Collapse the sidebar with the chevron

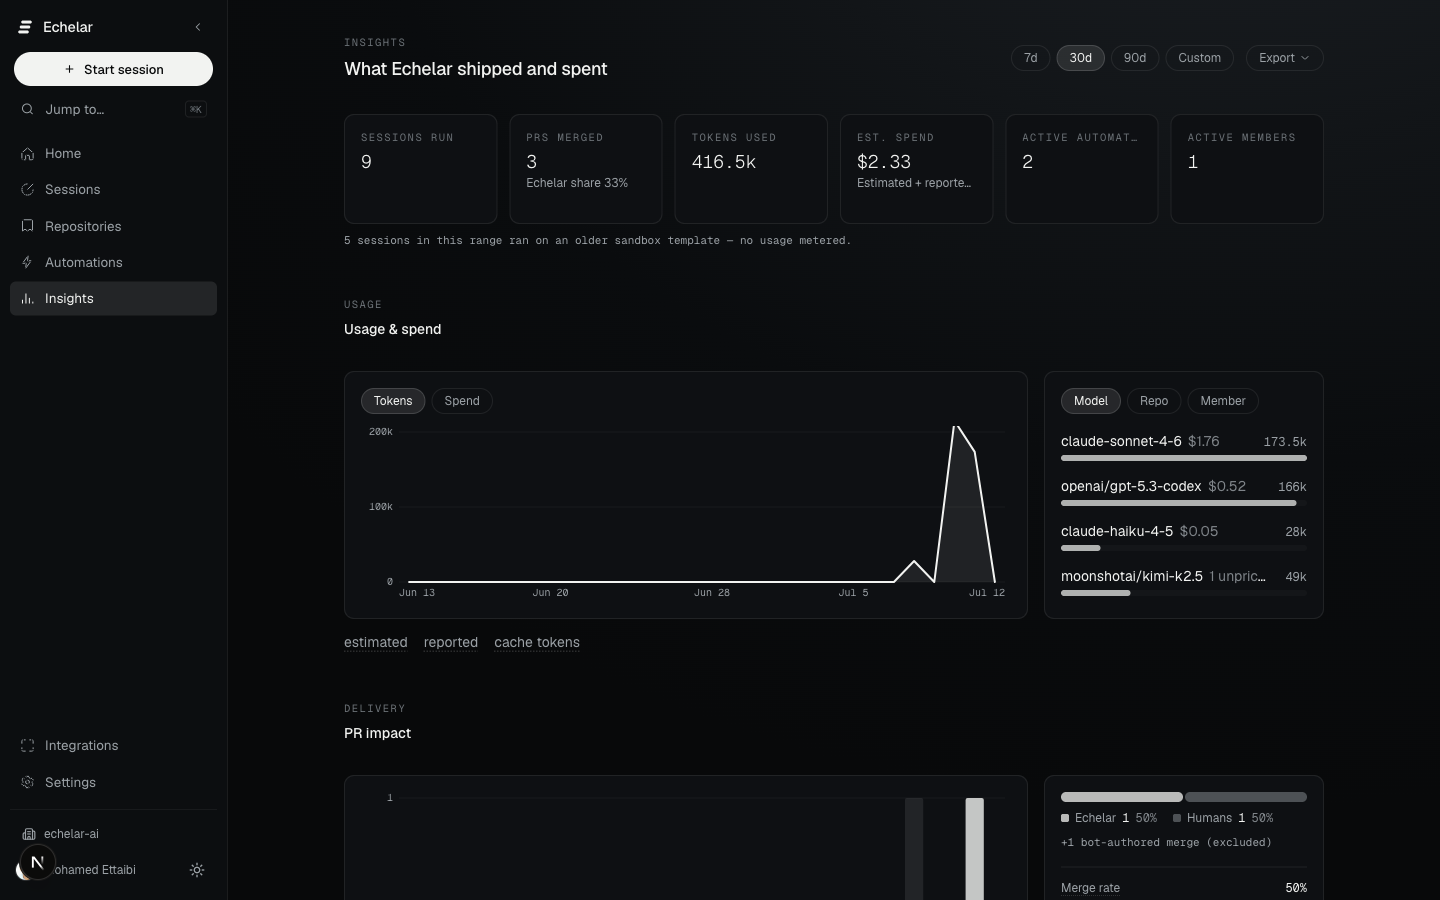point(198,27)
